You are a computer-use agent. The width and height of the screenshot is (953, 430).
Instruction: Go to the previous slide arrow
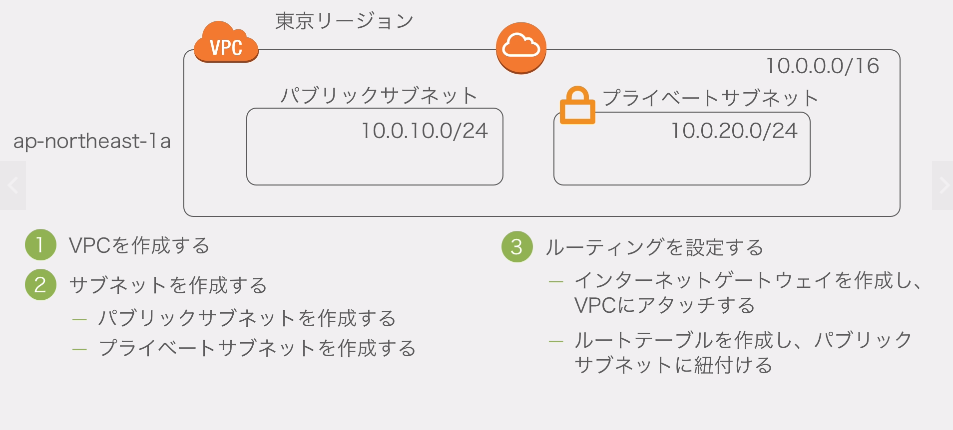click(12, 185)
